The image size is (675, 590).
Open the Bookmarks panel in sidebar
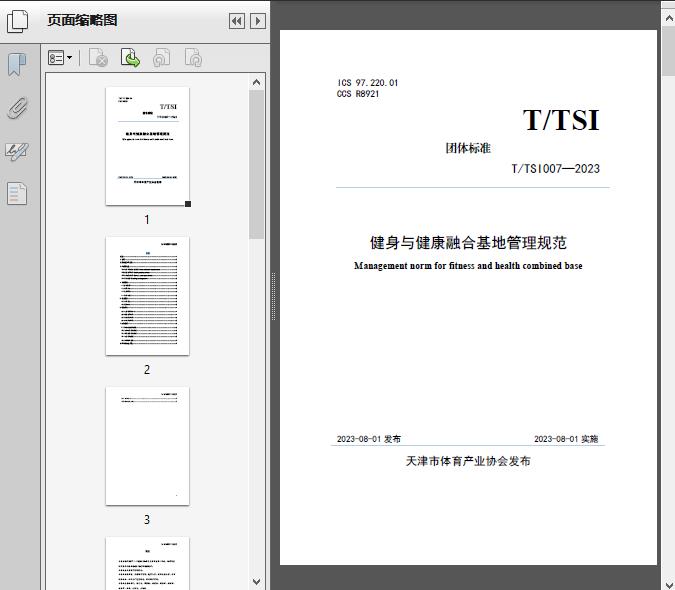[17, 65]
